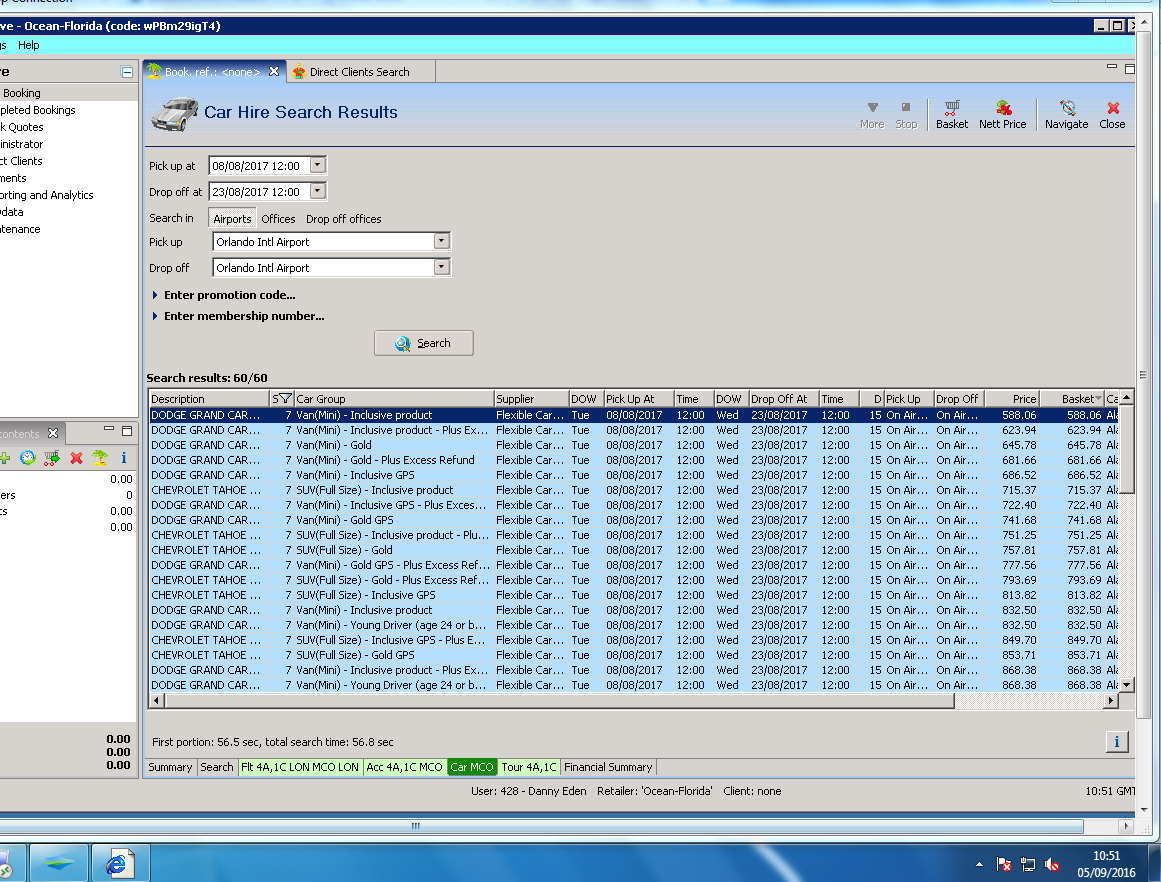The image size is (1161, 882).
Task: Switch to the Financial Summary tab
Action: pos(608,767)
